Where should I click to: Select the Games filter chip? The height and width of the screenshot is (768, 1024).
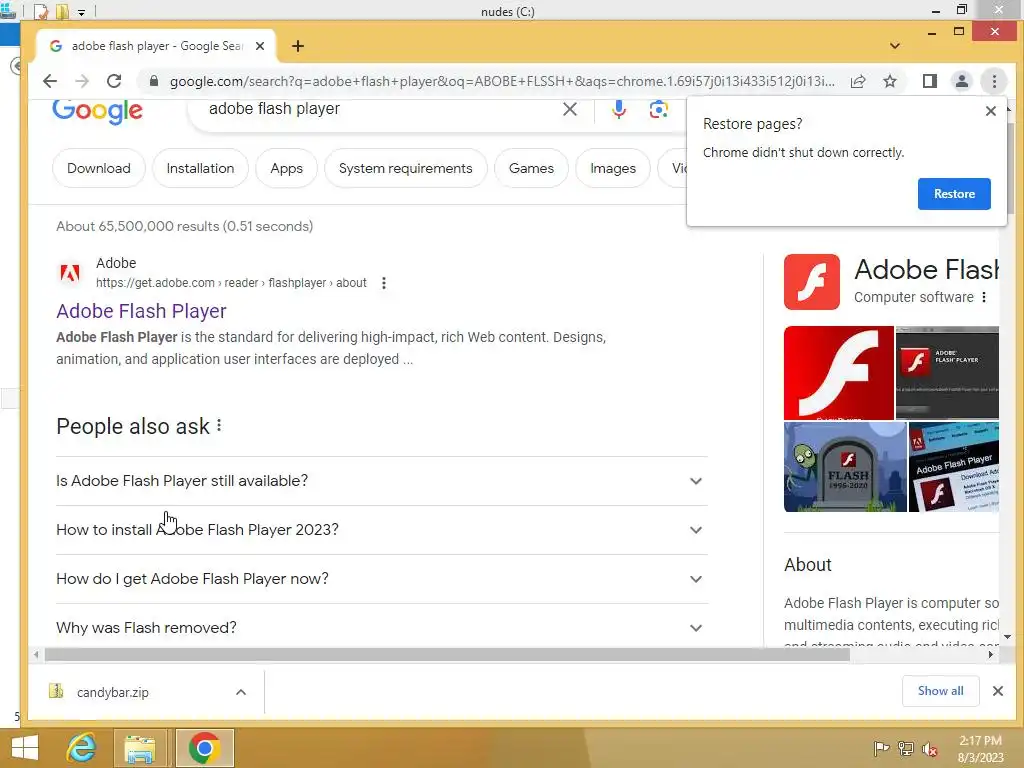click(532, 168)
